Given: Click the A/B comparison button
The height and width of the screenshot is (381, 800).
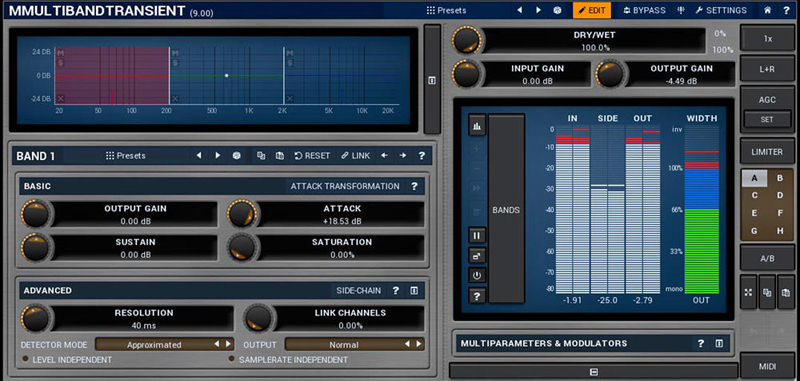Looking at the screenshot, I should pyautogui.click(x=767, y=259).
